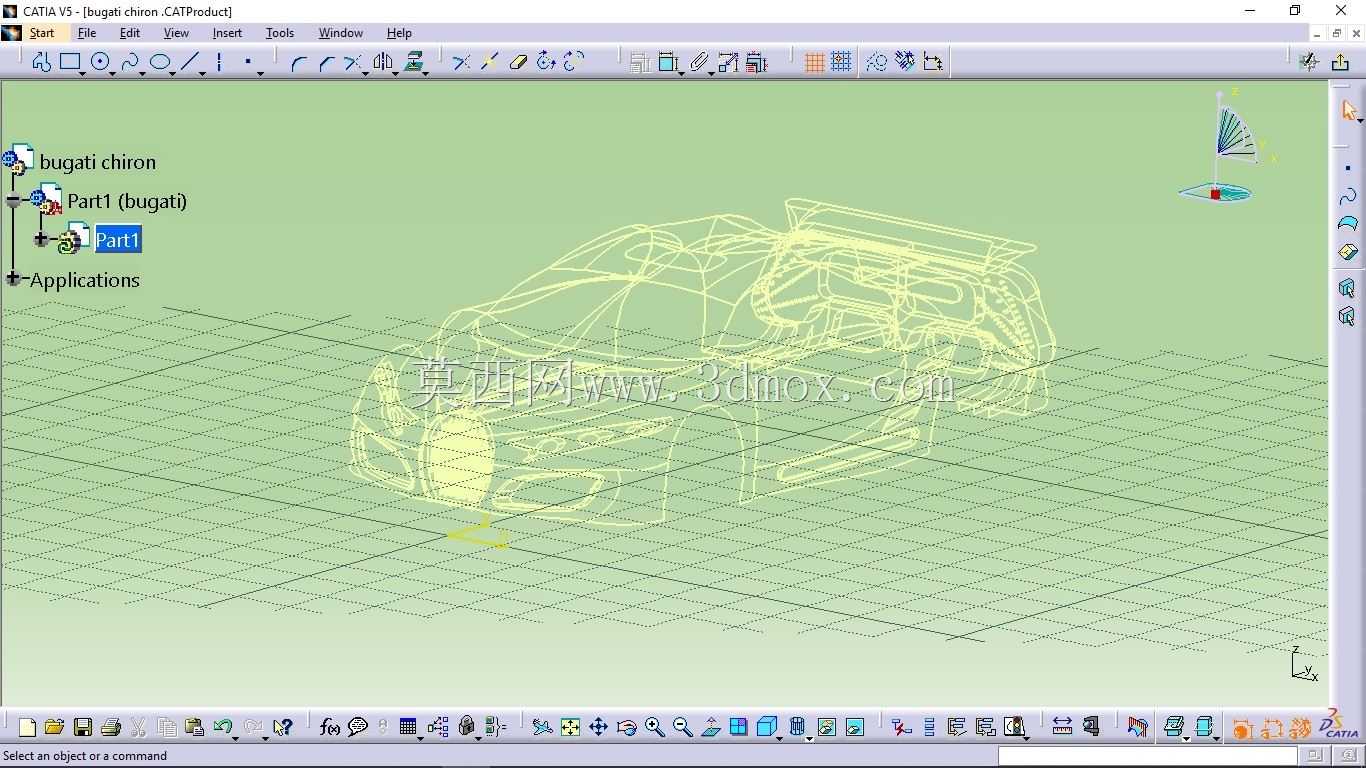The image size is (1366, 768).
Task: Open the Start menu
Action: (x=42, y=33)
